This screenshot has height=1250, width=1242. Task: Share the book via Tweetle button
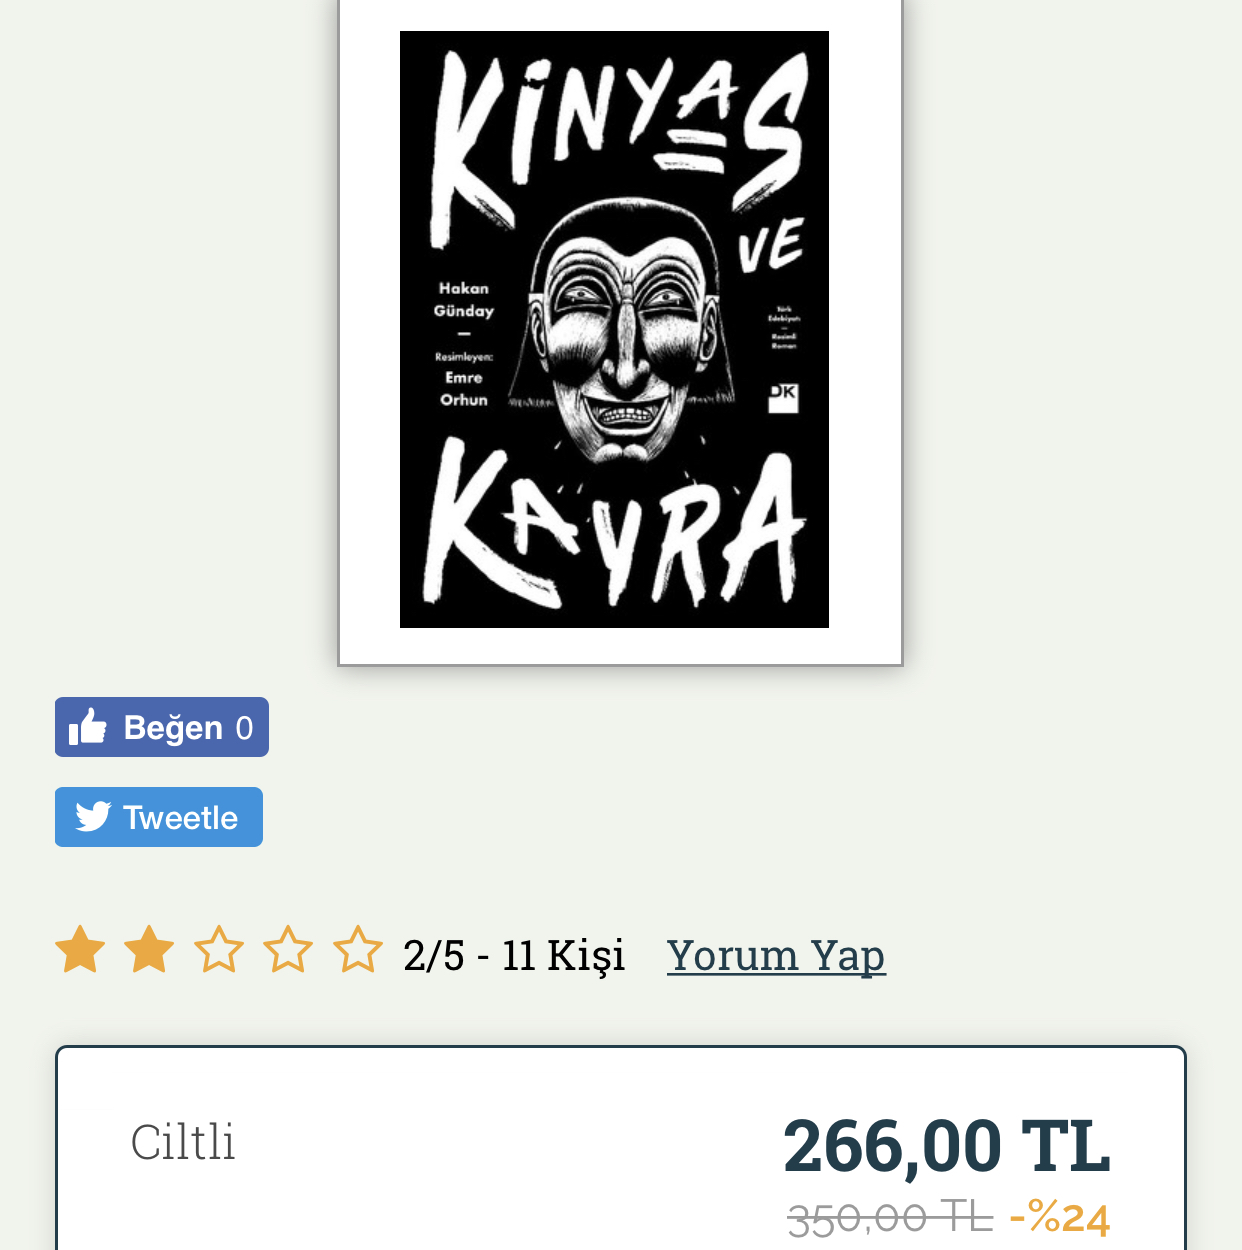[159, 817]
